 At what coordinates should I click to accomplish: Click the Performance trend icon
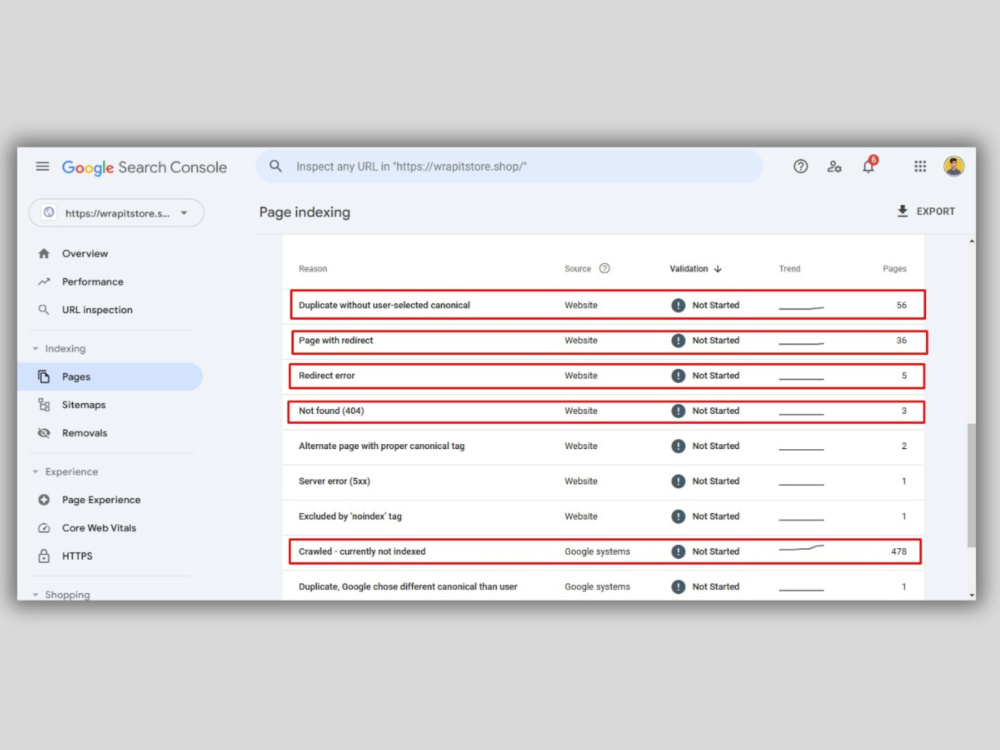point(44,281)
